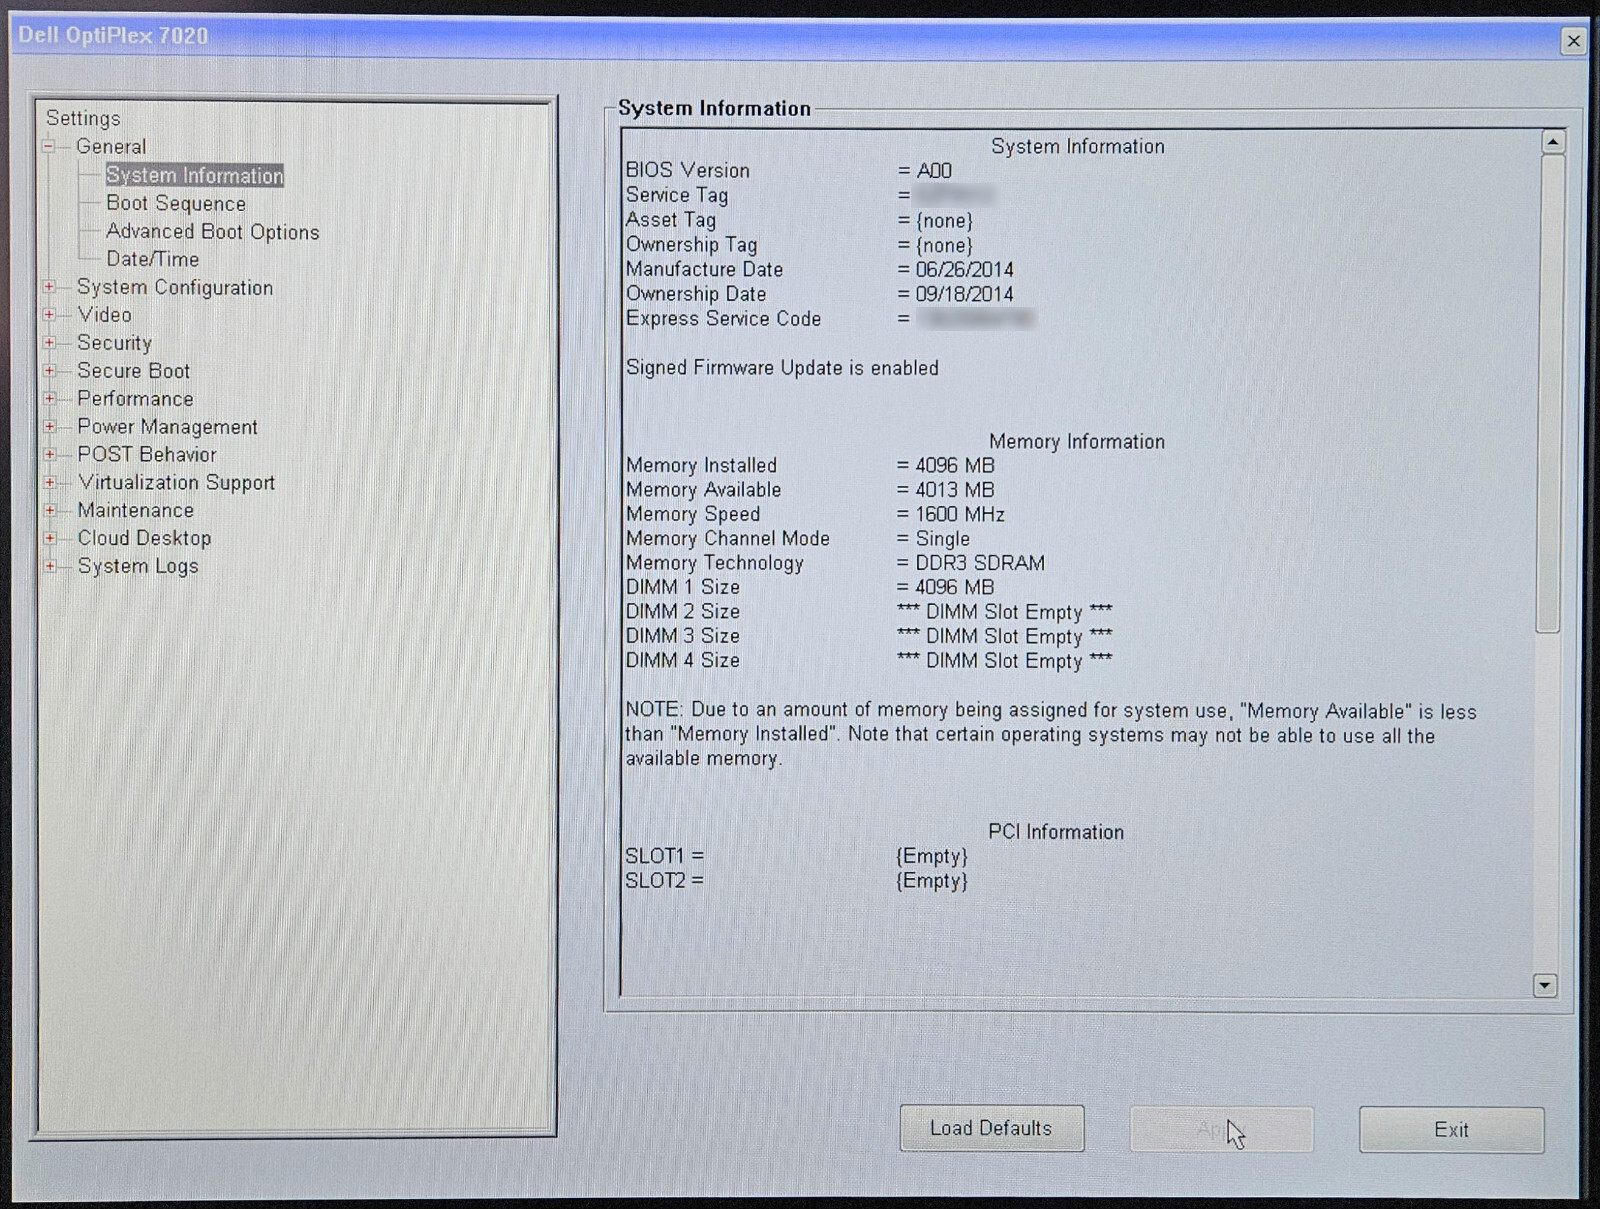The width and height of the screenshot is (1600, 1209).
Task: Click the DIMM 2 Size empty-slot text
Action: pyautogui.click(x=1005, y=612)
